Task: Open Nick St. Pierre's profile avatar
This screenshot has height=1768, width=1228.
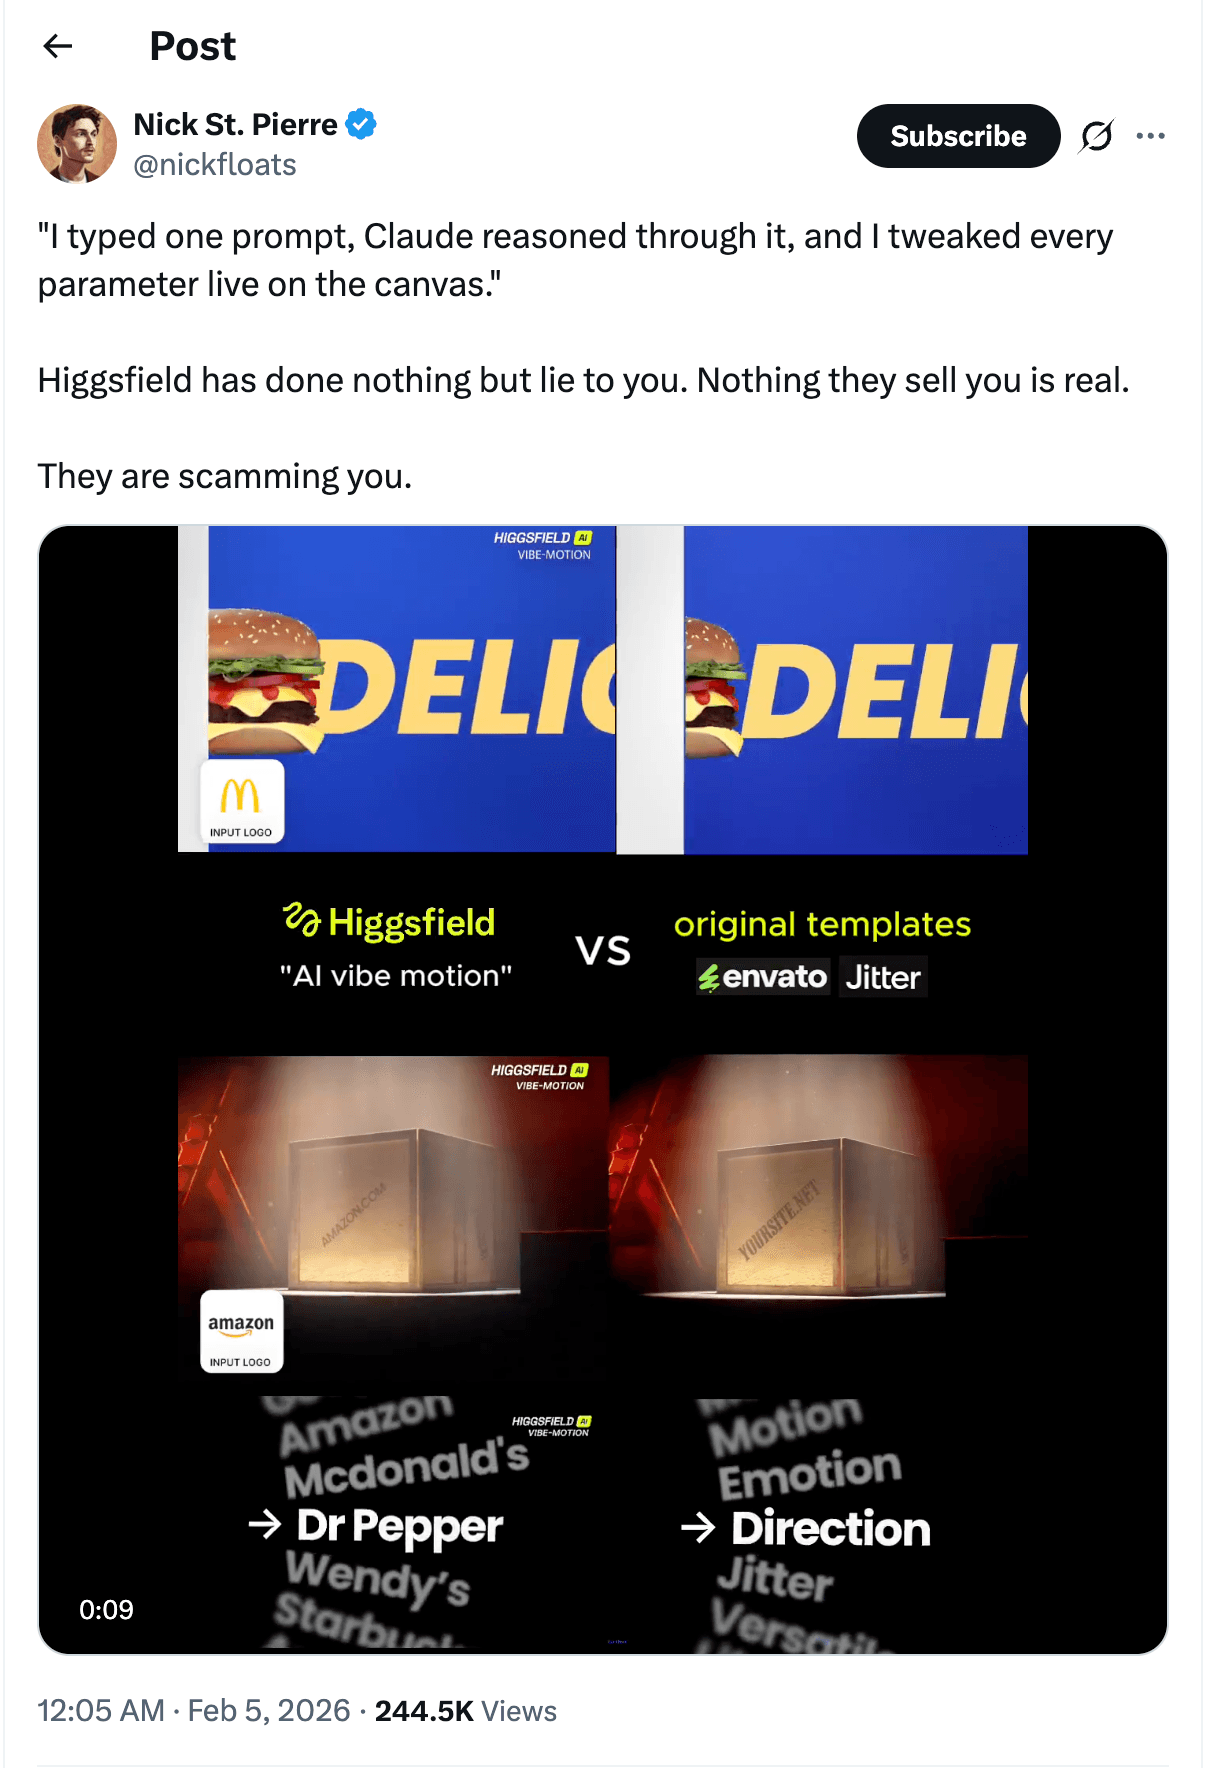Action: pyautogui.click(x=77, y=144)
